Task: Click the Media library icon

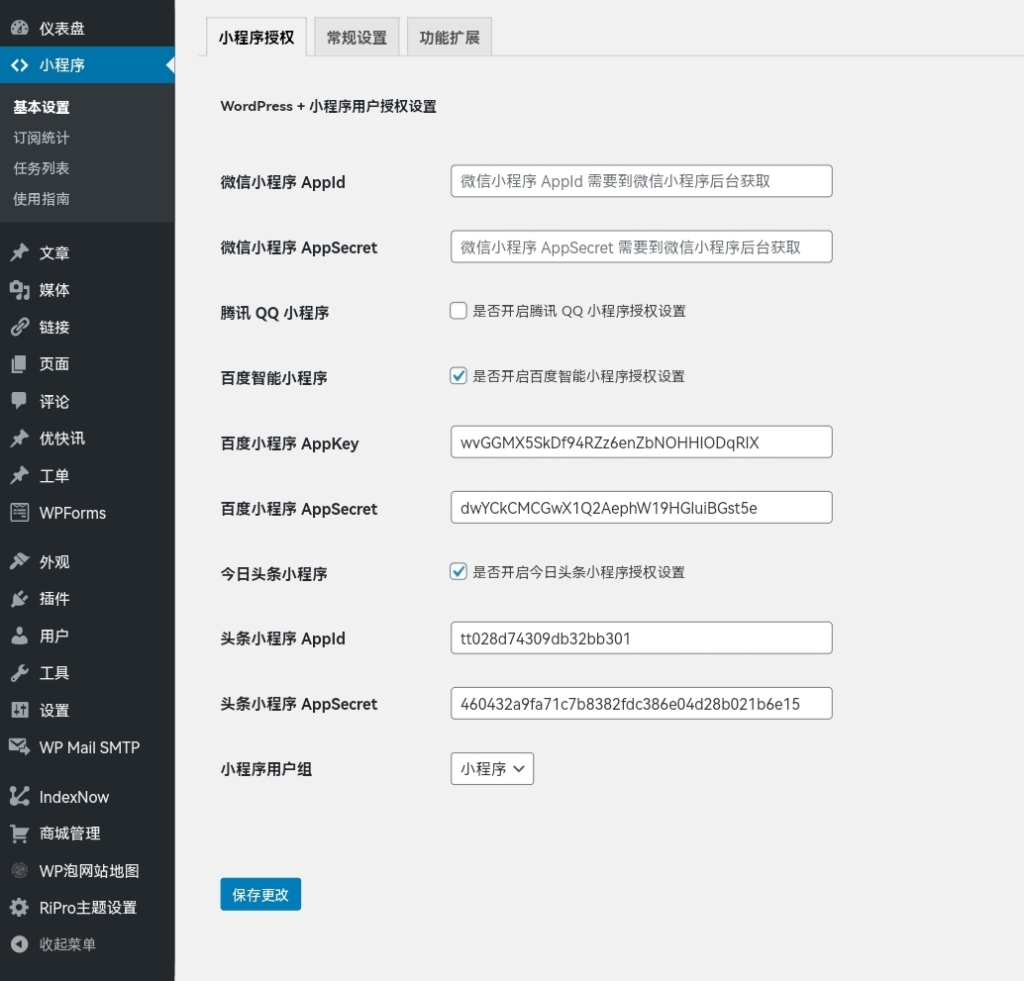Action: coord(19,290)
